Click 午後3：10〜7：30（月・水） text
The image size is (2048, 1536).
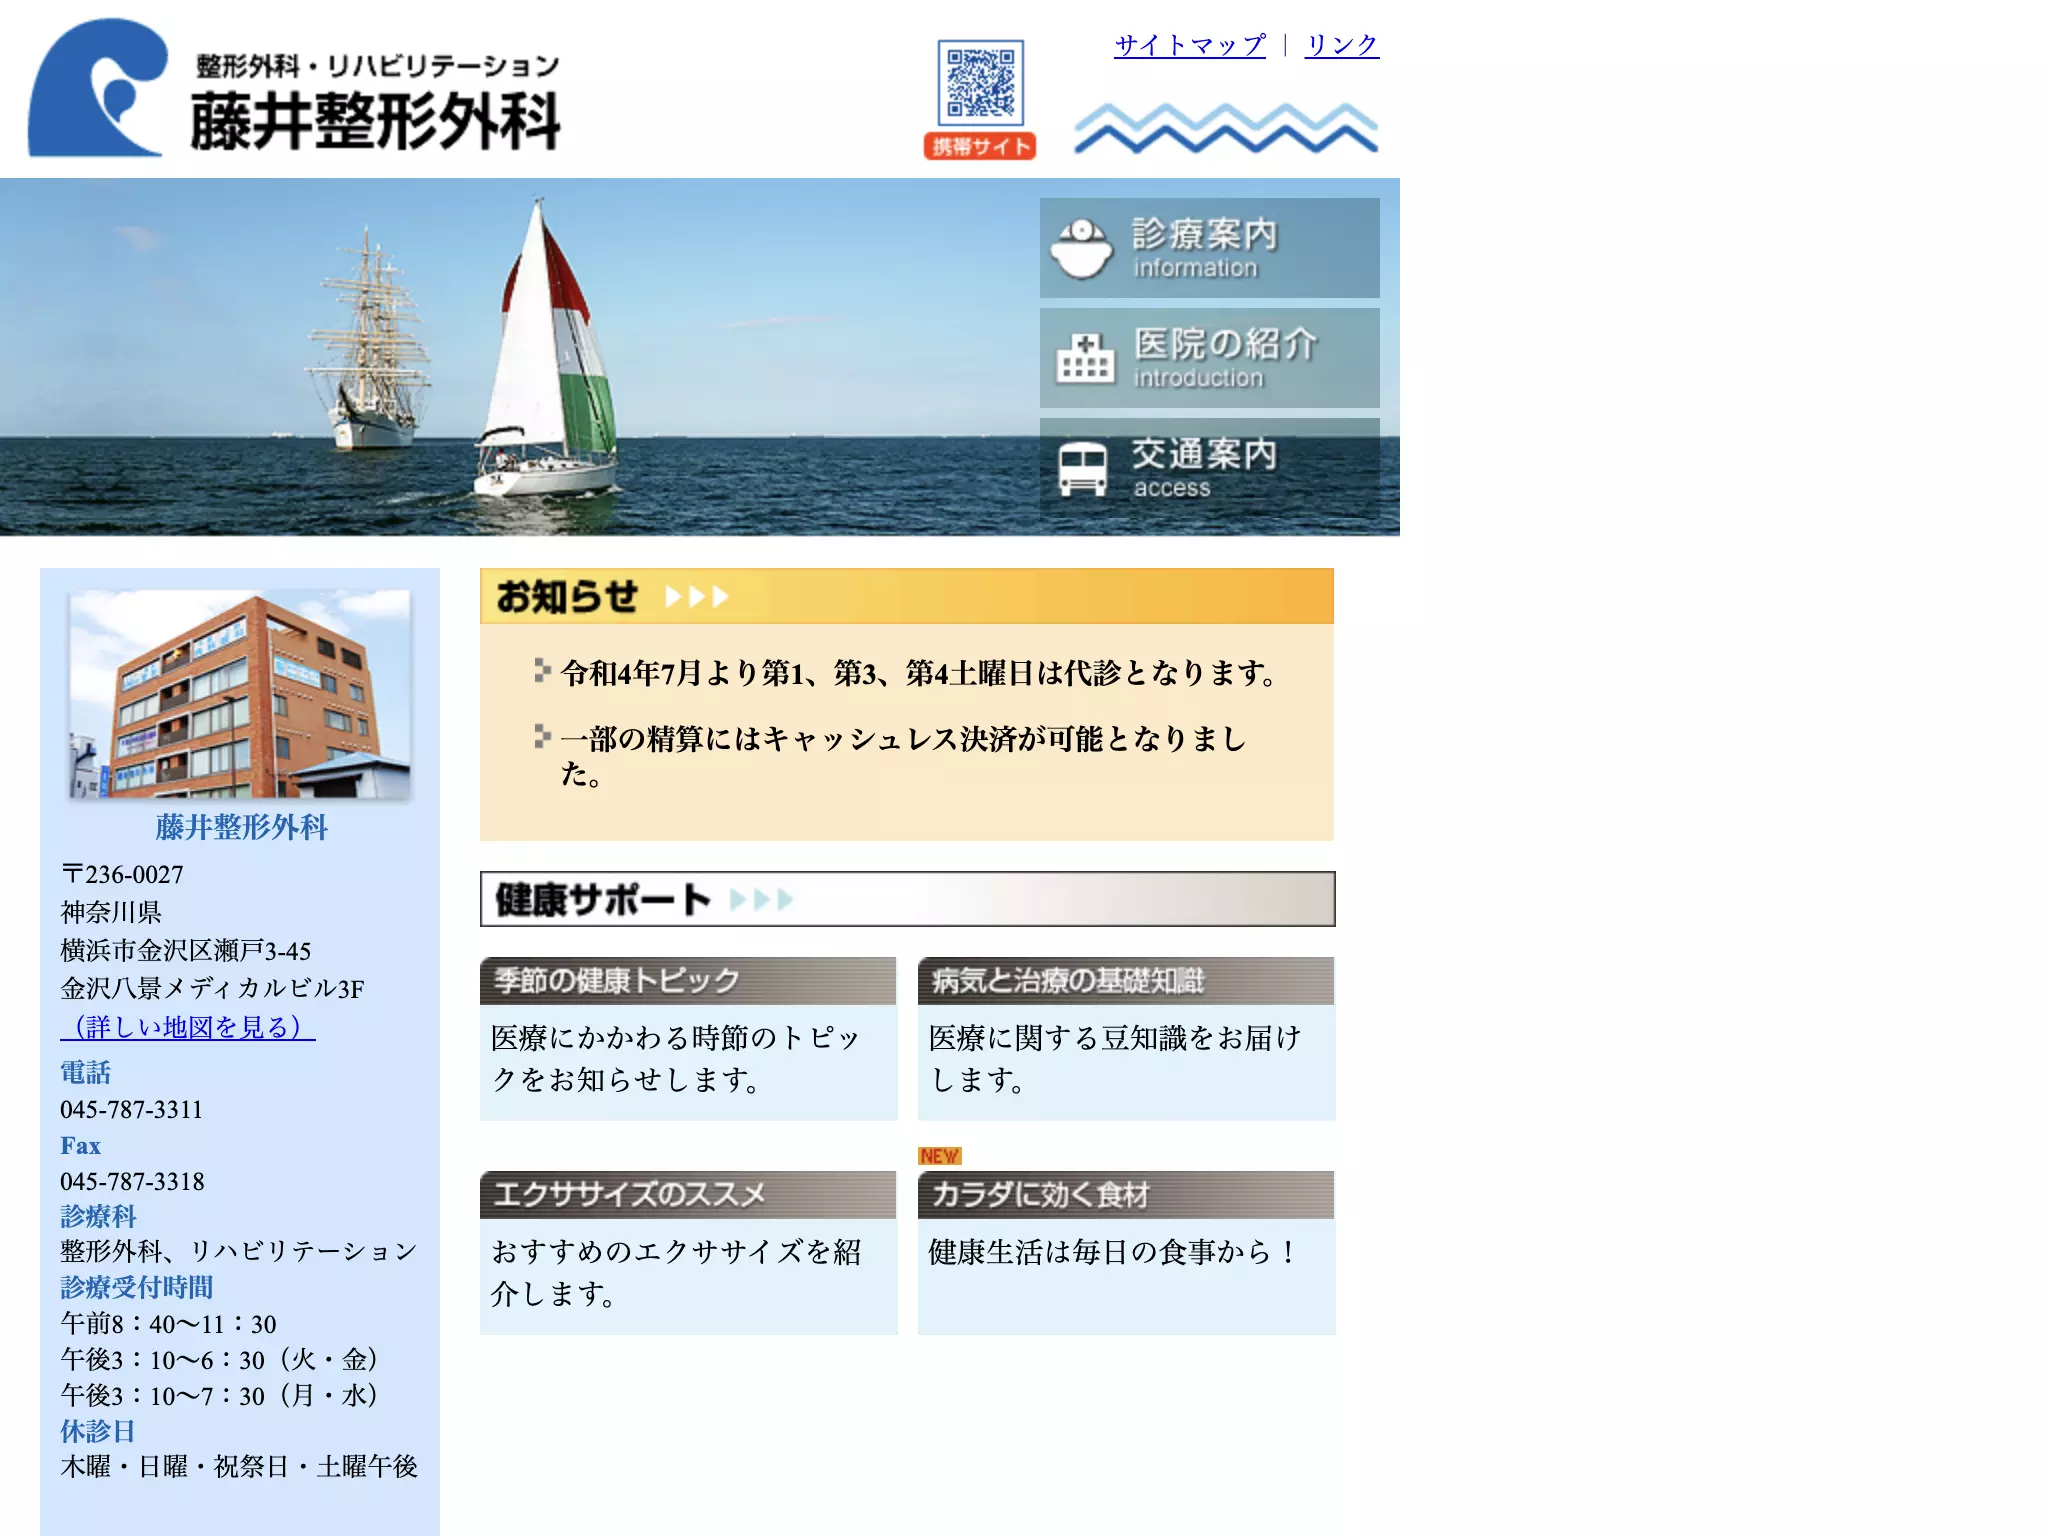pos(220,1396)
